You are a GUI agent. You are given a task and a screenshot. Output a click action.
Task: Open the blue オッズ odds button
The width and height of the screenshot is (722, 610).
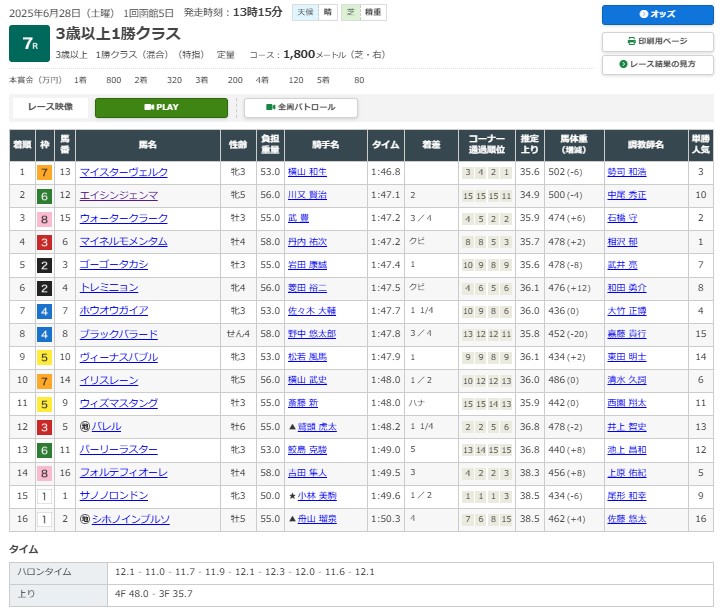pyautogui.click(x=657, y=15)
